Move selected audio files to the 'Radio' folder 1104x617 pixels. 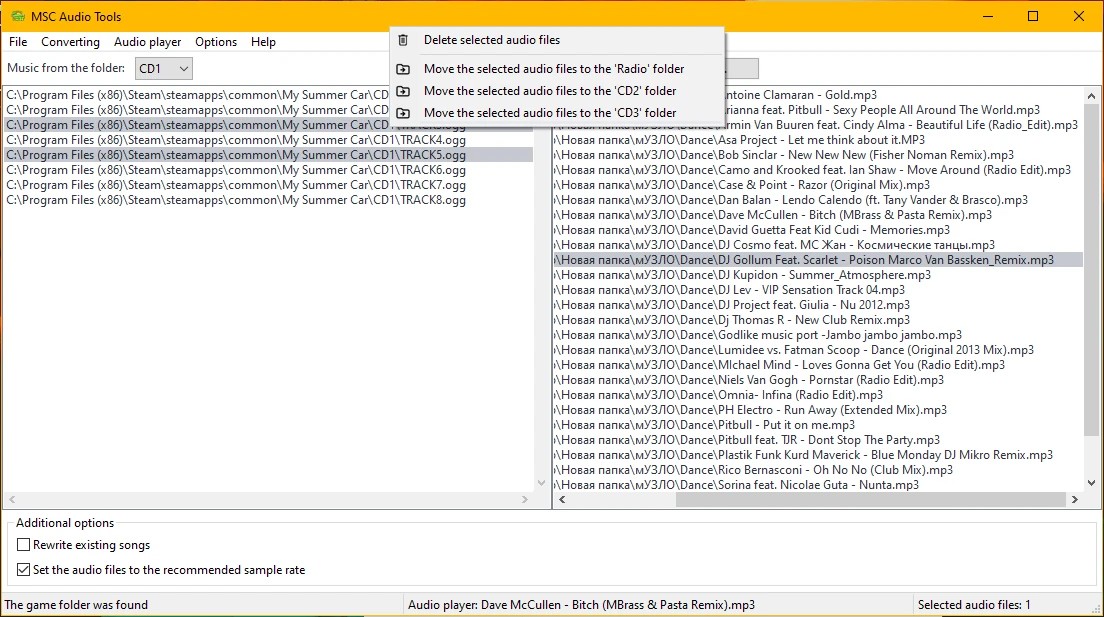click(557, 69)
